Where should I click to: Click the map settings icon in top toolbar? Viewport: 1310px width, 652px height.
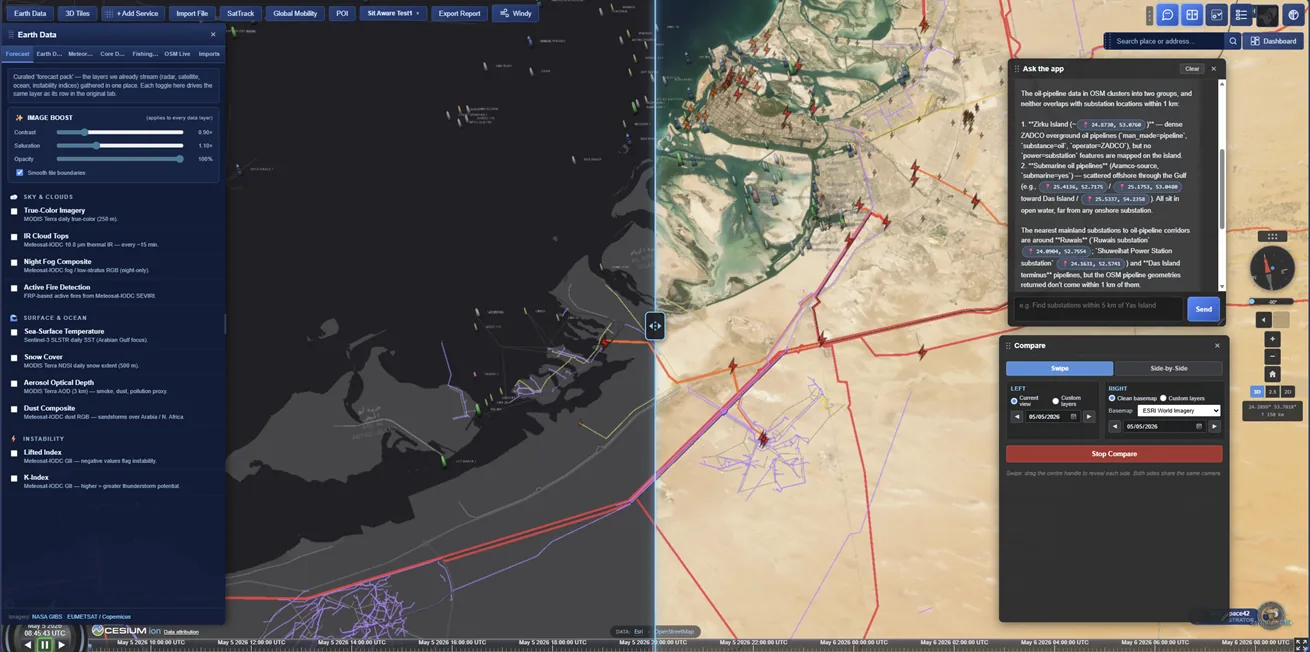tap(1216, 15)
